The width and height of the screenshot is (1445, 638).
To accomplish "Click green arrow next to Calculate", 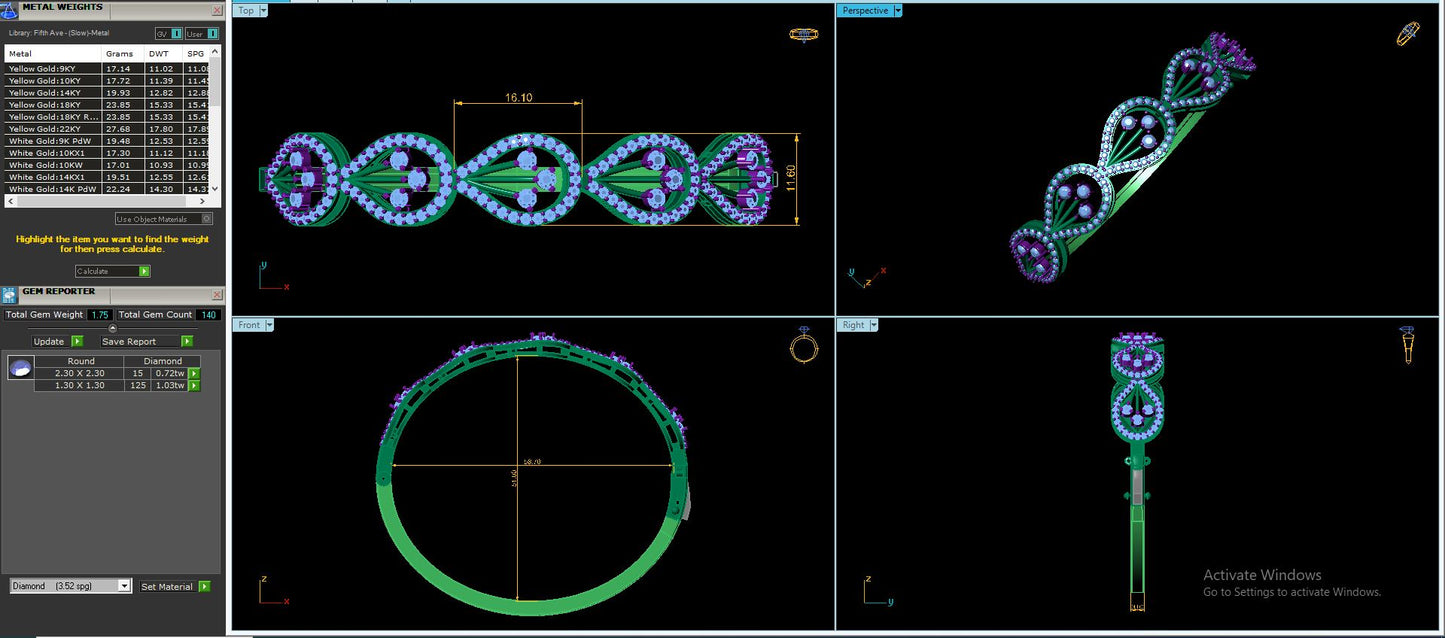I will click(x=145, y=271).
